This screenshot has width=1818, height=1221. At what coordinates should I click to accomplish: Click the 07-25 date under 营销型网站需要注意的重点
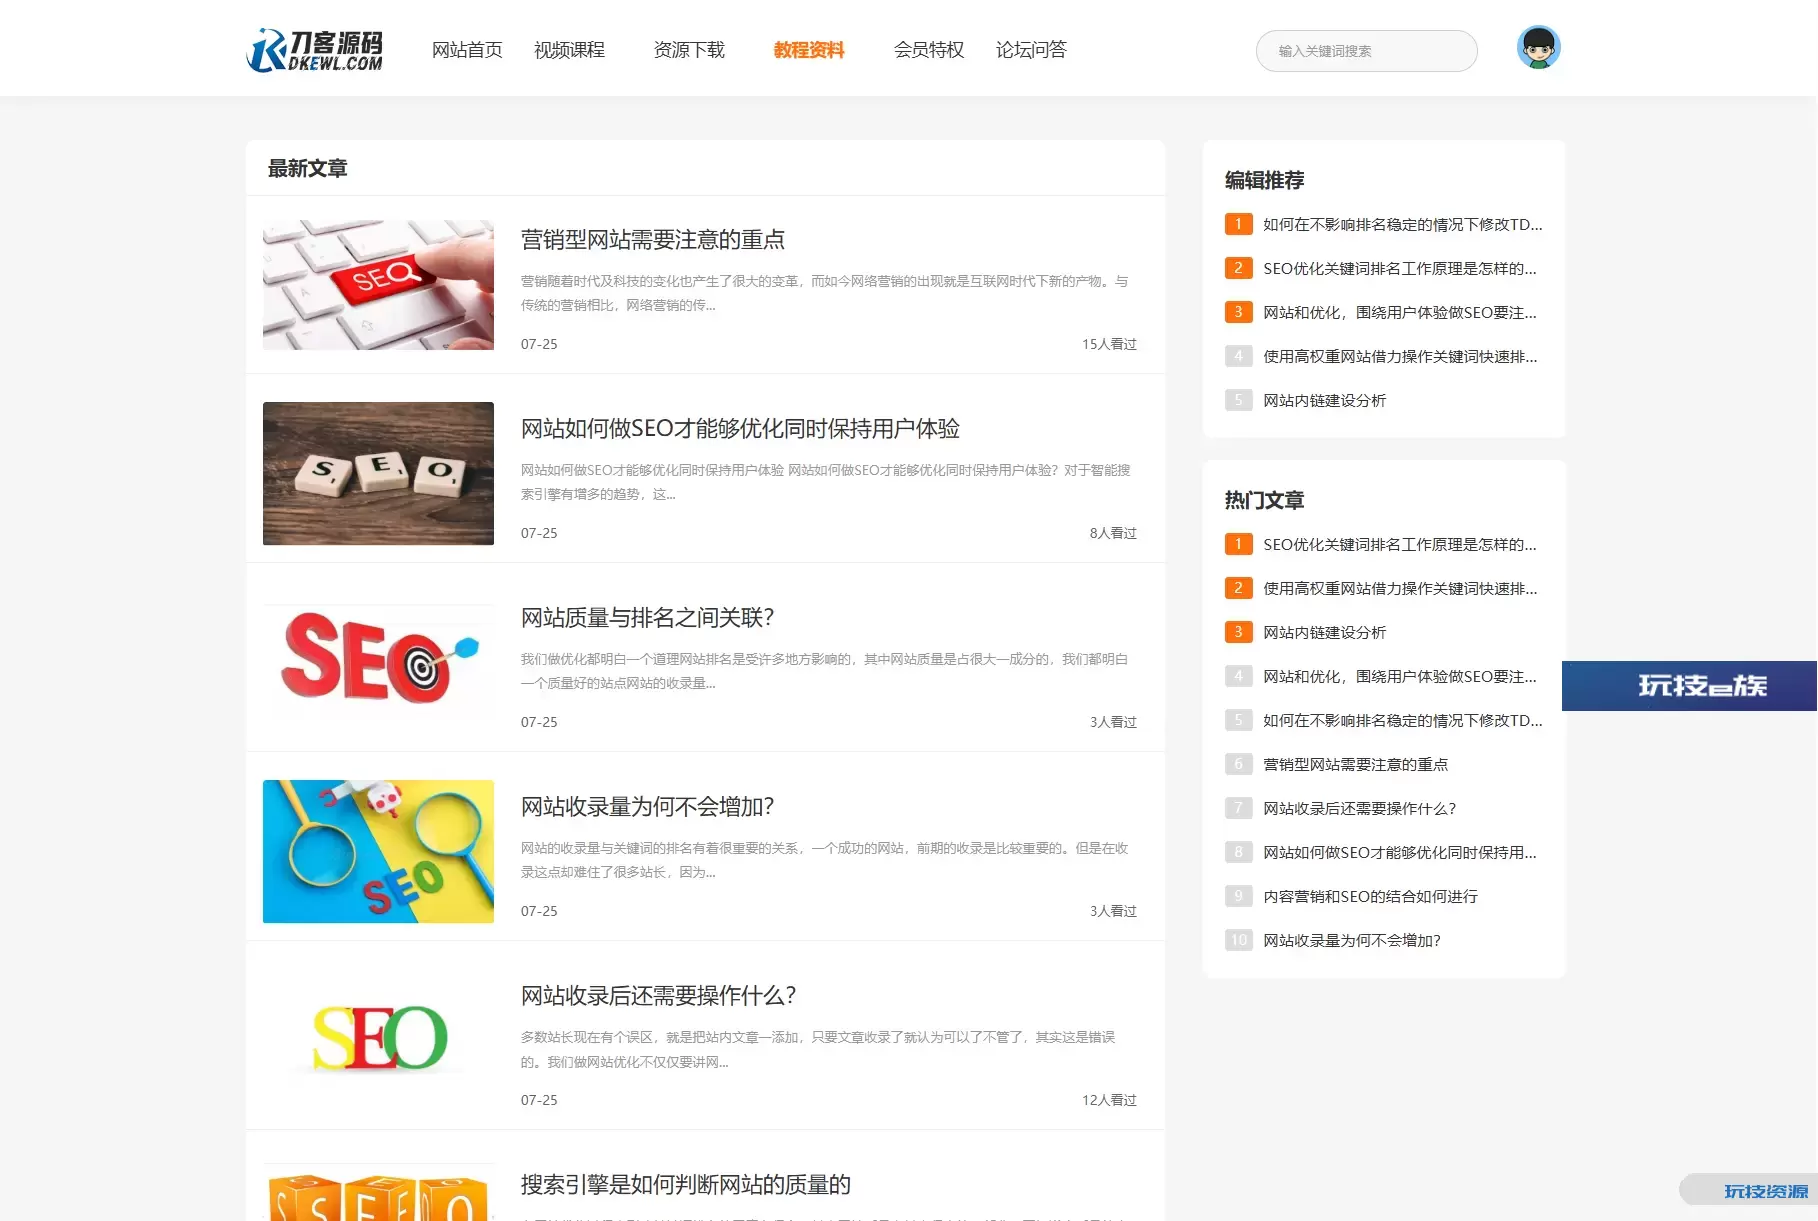[539, 344]
